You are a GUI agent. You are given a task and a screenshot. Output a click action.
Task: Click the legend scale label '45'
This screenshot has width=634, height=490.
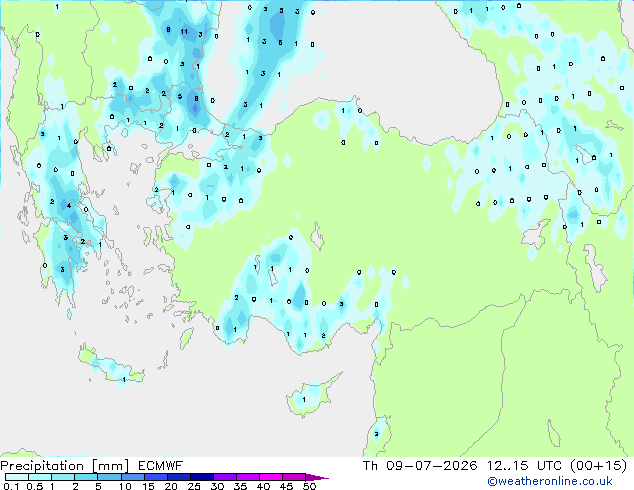click(x=286, y=486)
